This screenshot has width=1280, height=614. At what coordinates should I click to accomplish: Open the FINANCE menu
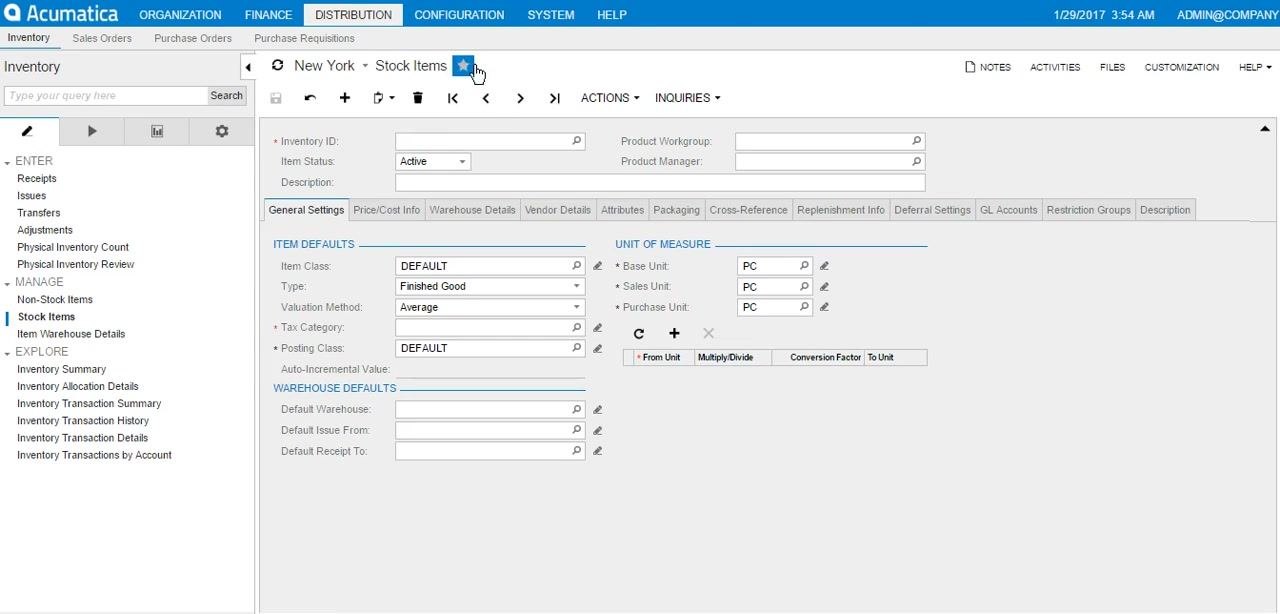[x=268, y=15]
